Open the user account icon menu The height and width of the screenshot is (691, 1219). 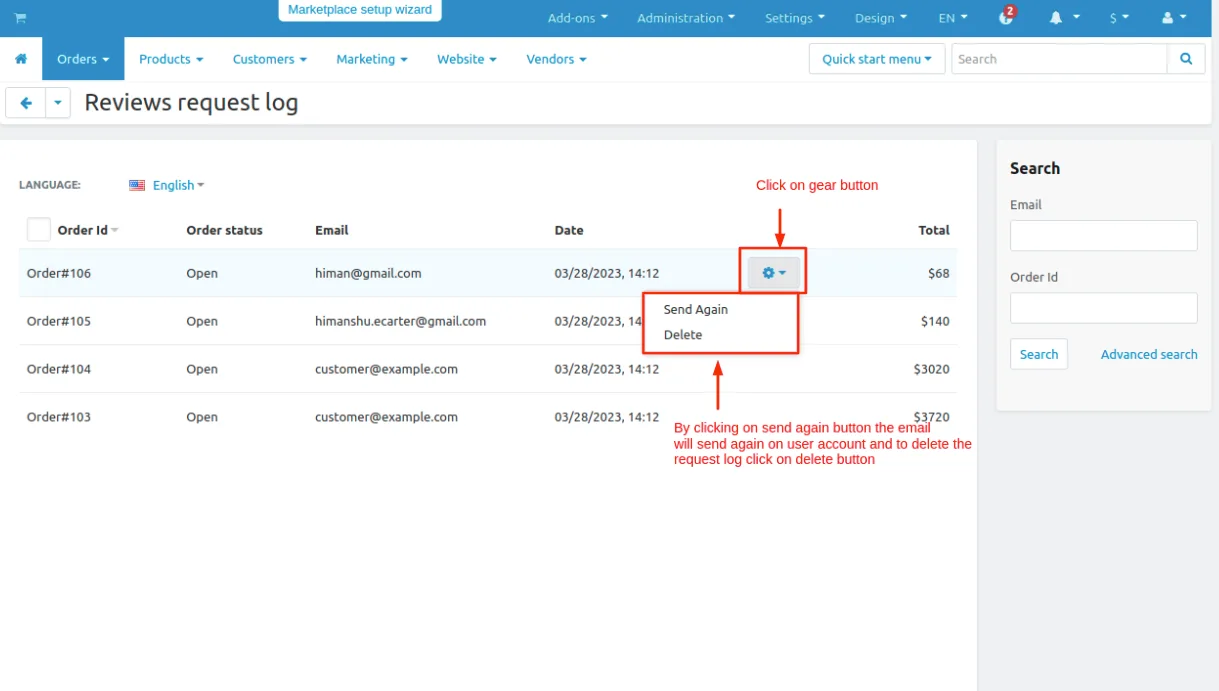tap(1174, 18)
